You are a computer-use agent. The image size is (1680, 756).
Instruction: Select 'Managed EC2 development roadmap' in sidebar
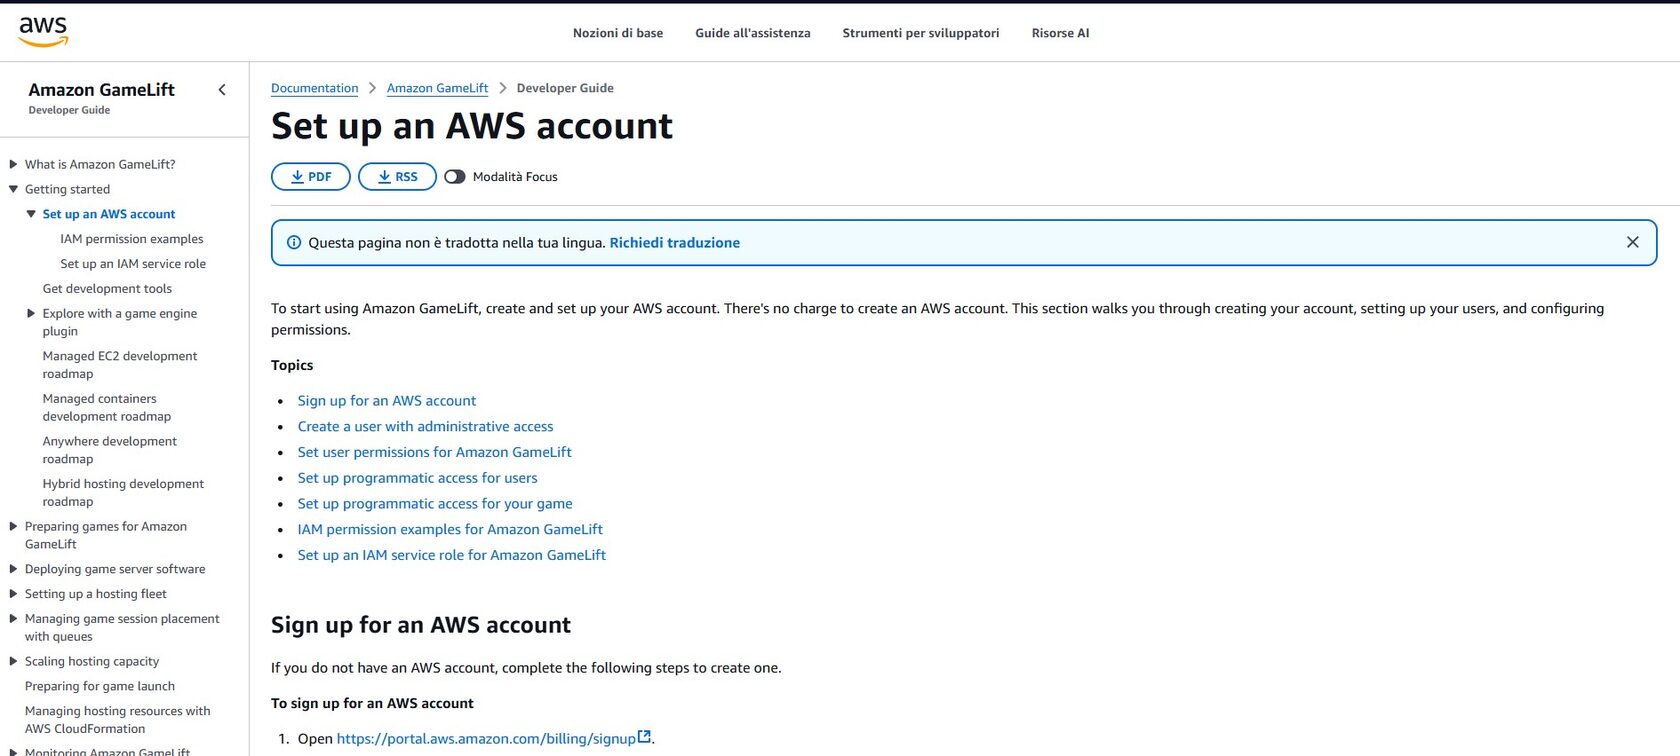[x=120, y=365]
